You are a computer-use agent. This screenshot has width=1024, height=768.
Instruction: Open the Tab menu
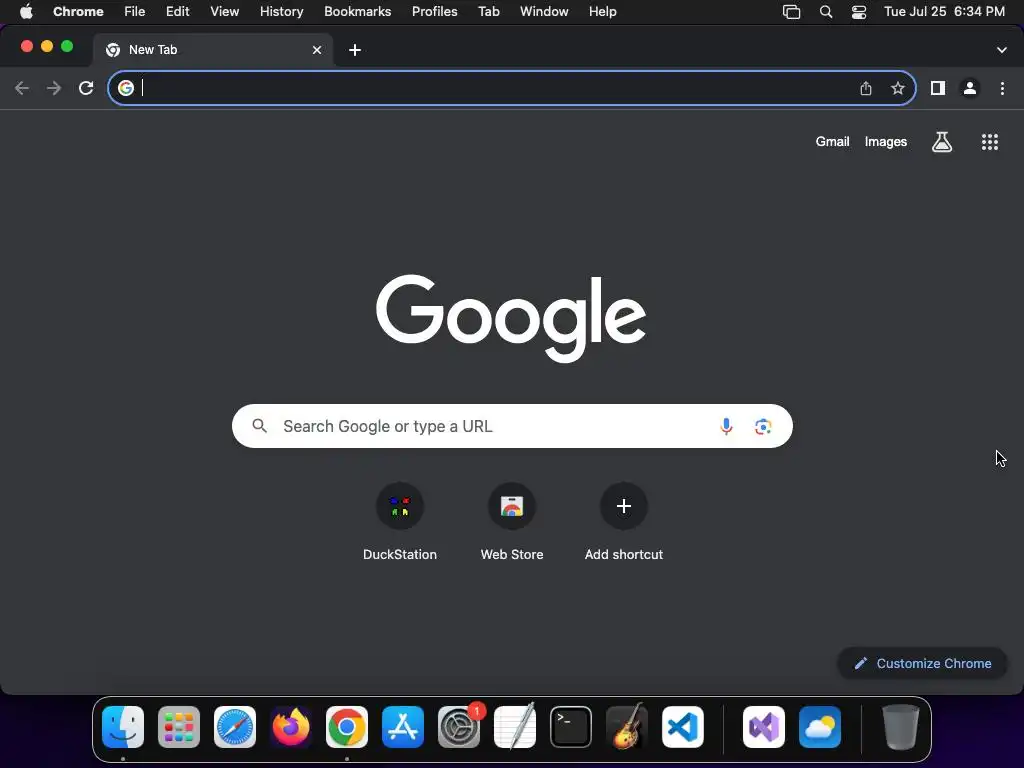coord(488,12)
